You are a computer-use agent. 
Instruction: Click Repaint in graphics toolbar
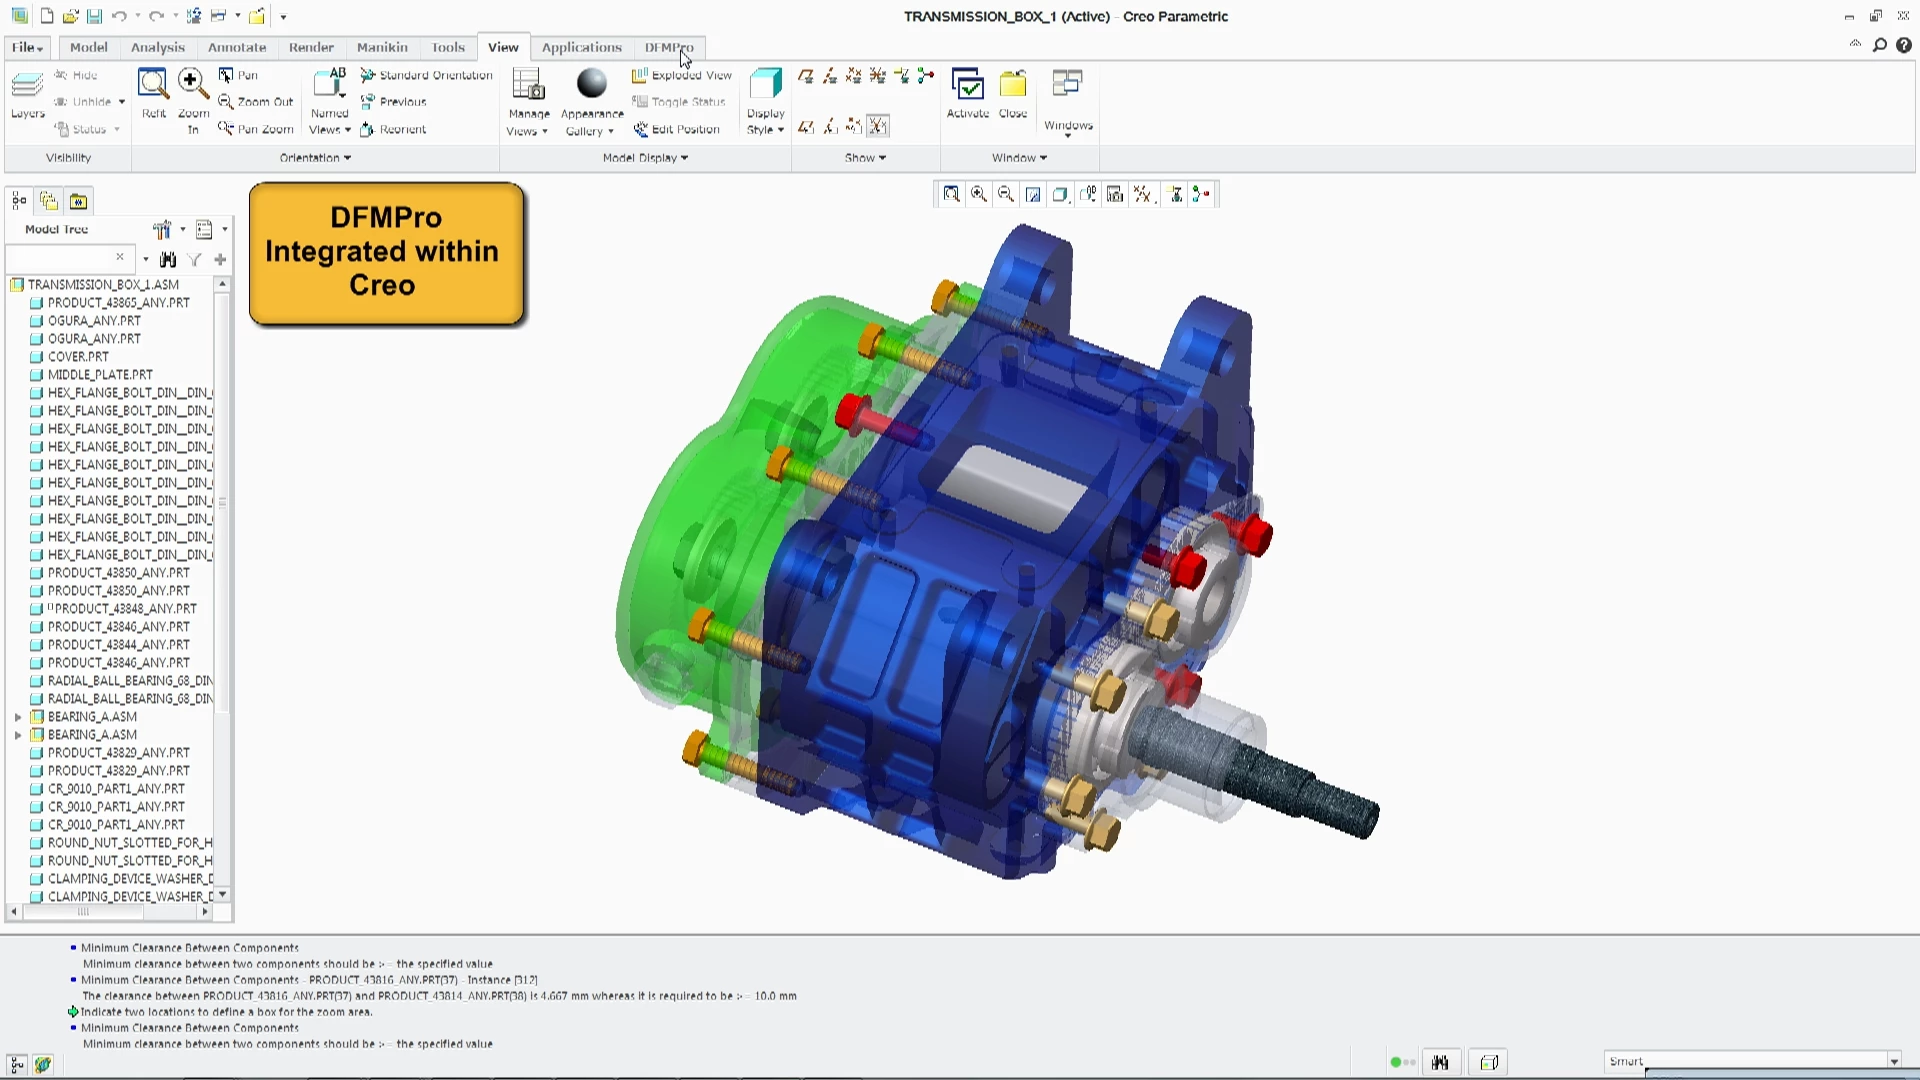coord(1033,195)
